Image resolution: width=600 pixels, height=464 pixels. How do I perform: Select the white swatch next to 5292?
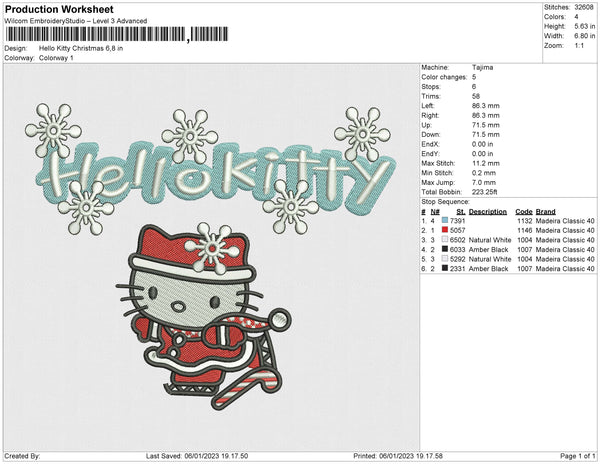click(x=445, y=259)
